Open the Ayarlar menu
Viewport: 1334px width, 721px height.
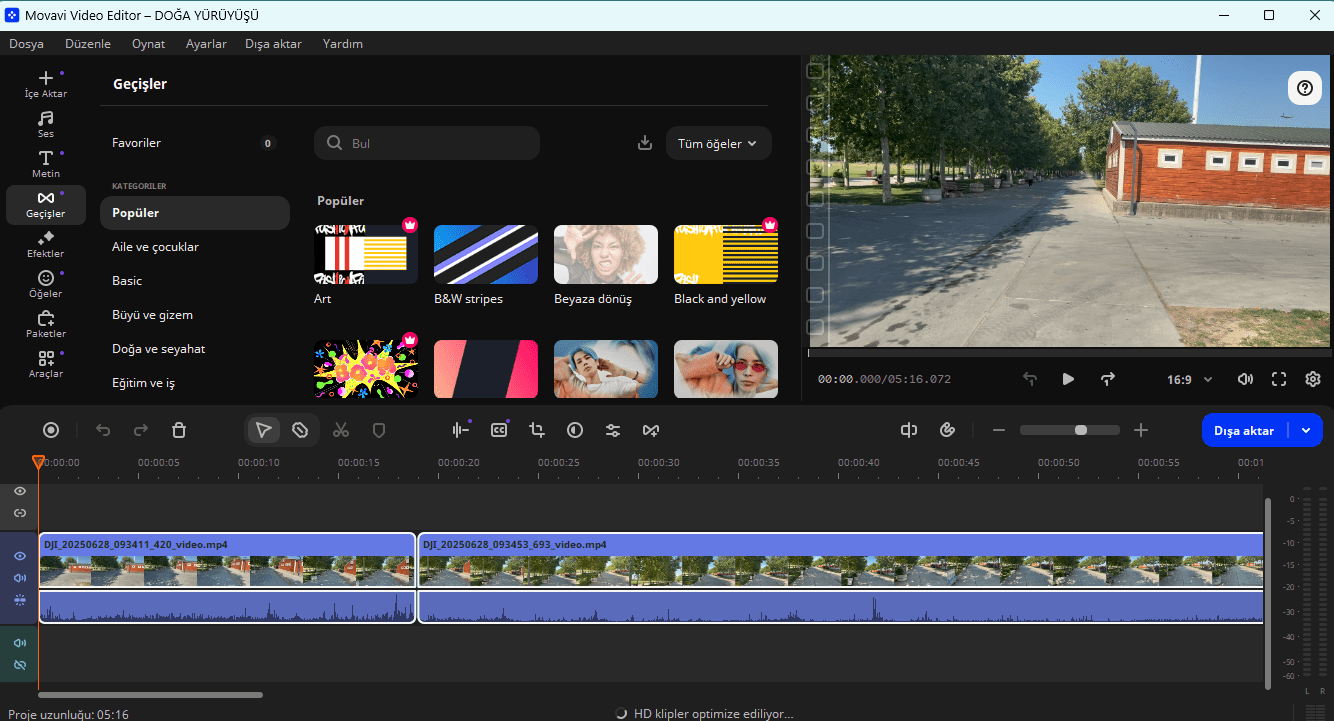[206, 44]
